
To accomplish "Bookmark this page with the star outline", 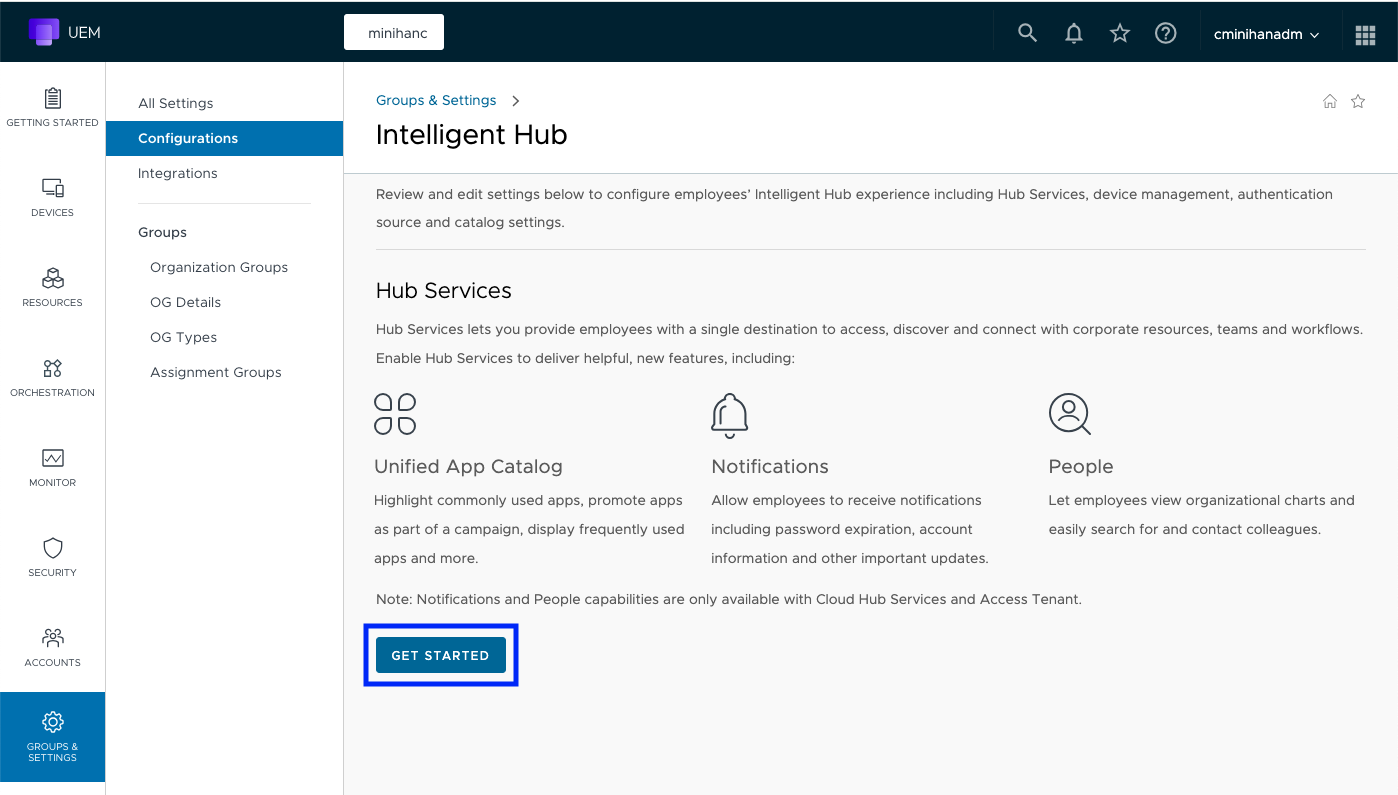I will [1358, 101].
